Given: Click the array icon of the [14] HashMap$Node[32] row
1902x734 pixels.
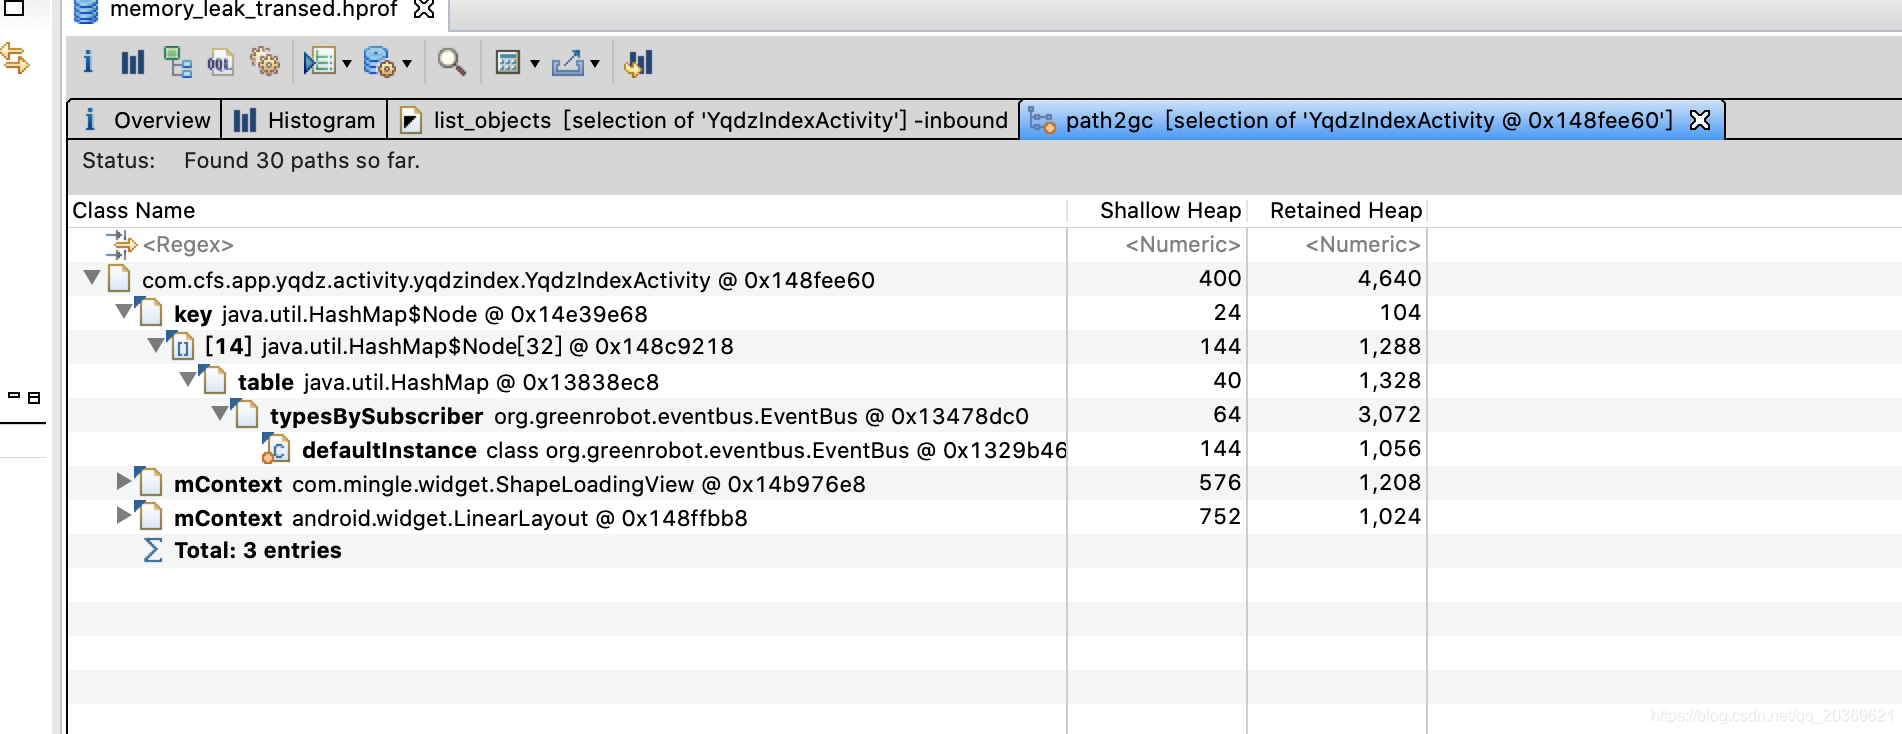Looking at the screenshot, I should [x=181, y=346].
